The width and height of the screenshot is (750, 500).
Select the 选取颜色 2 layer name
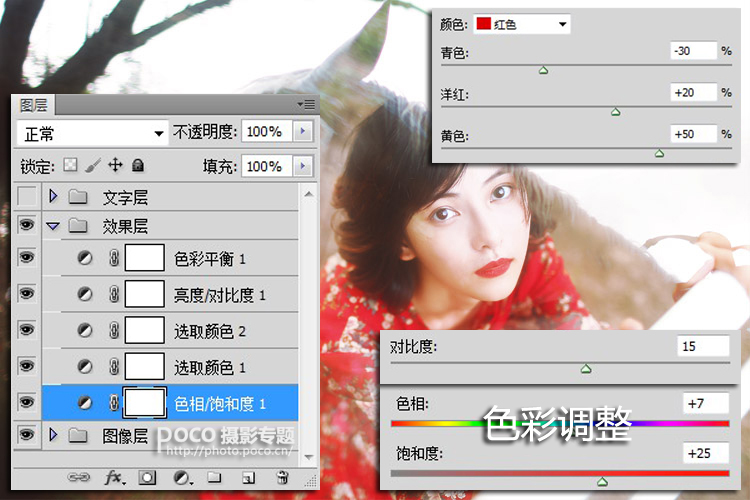click(x=210, y=331)
